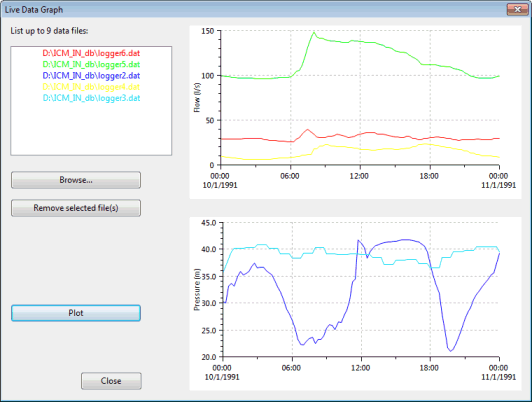The image size is (532, 402).
Task: Click the green flow curve peak
Action: click(314, 33)
